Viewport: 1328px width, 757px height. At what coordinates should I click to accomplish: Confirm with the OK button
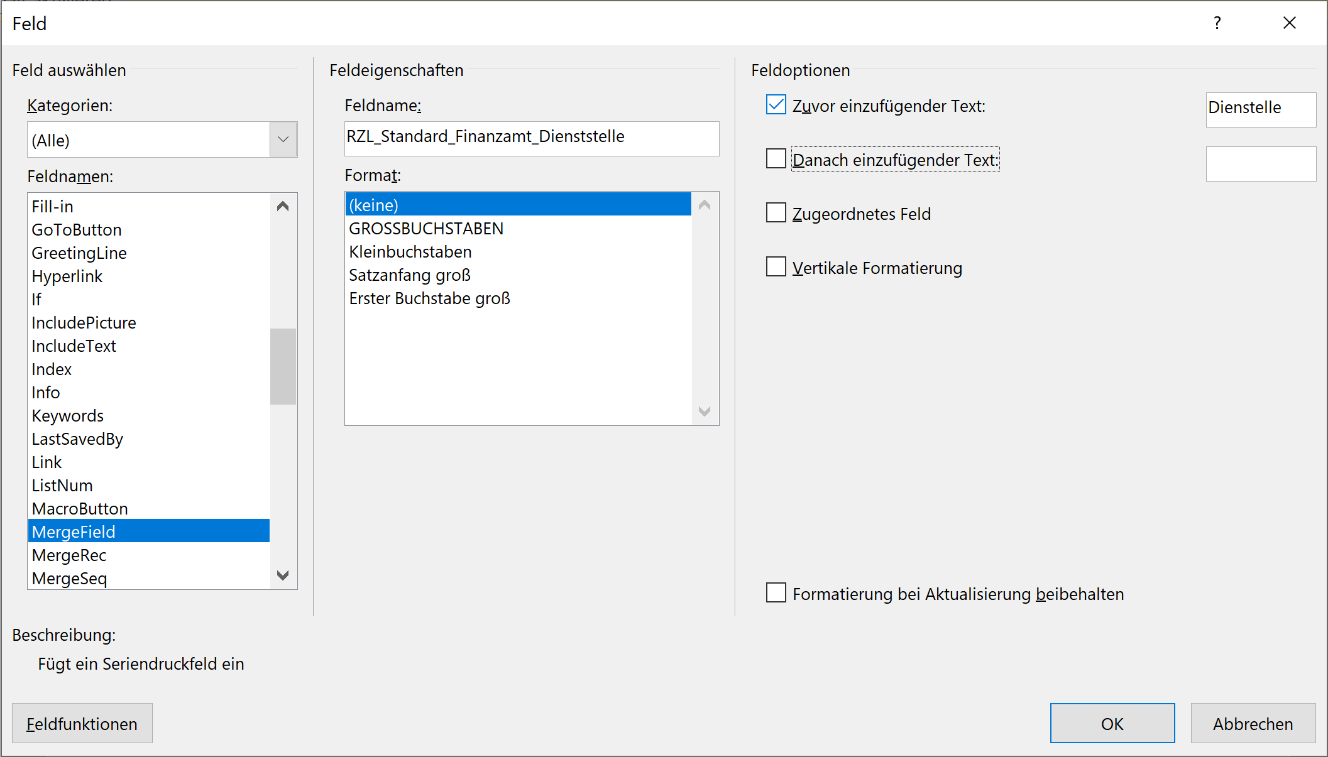[1112, 722]
